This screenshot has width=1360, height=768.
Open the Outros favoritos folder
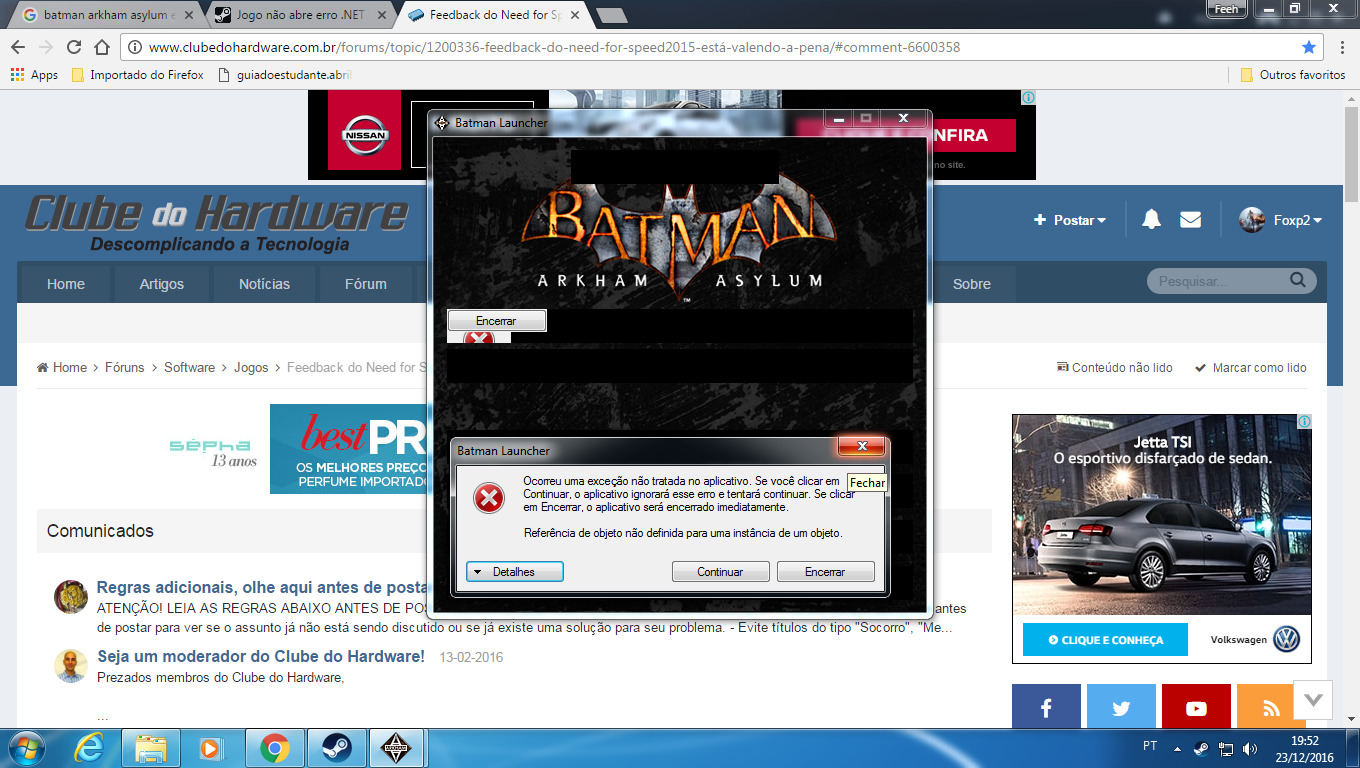1293,75
